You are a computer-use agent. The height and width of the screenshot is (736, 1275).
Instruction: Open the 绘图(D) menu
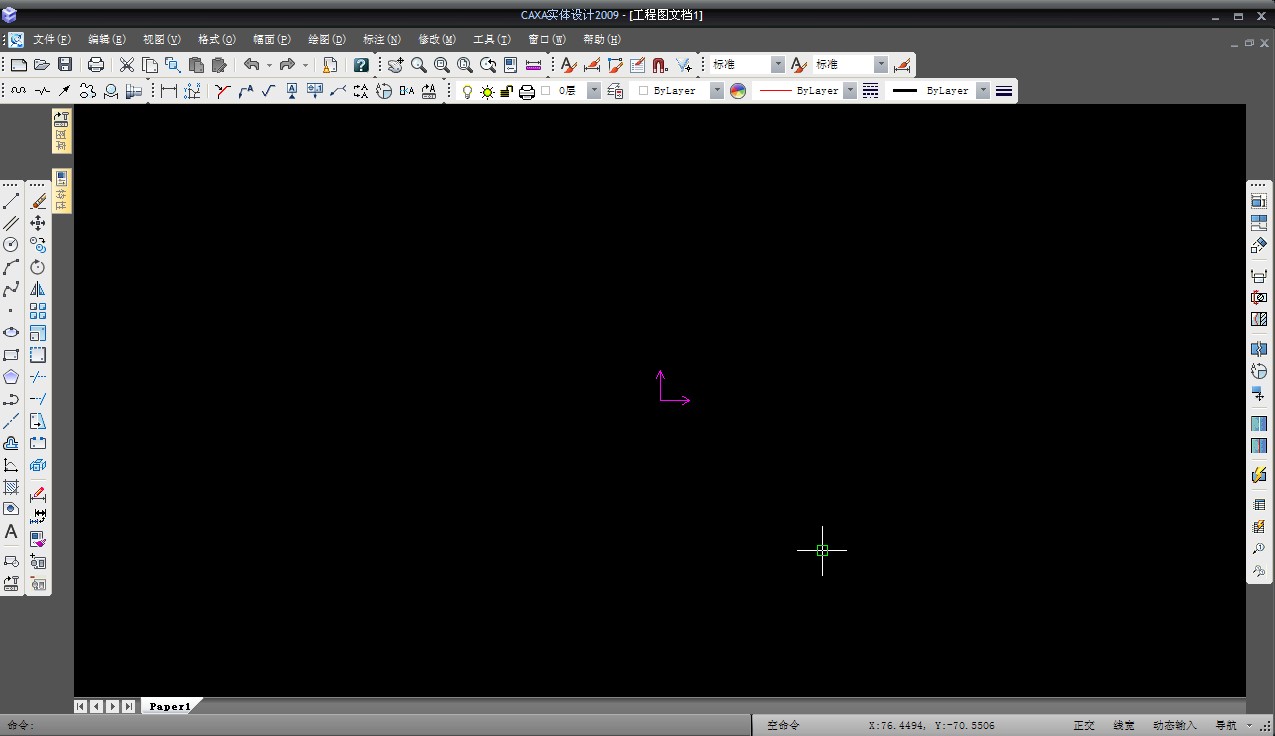tap(327, 40)
